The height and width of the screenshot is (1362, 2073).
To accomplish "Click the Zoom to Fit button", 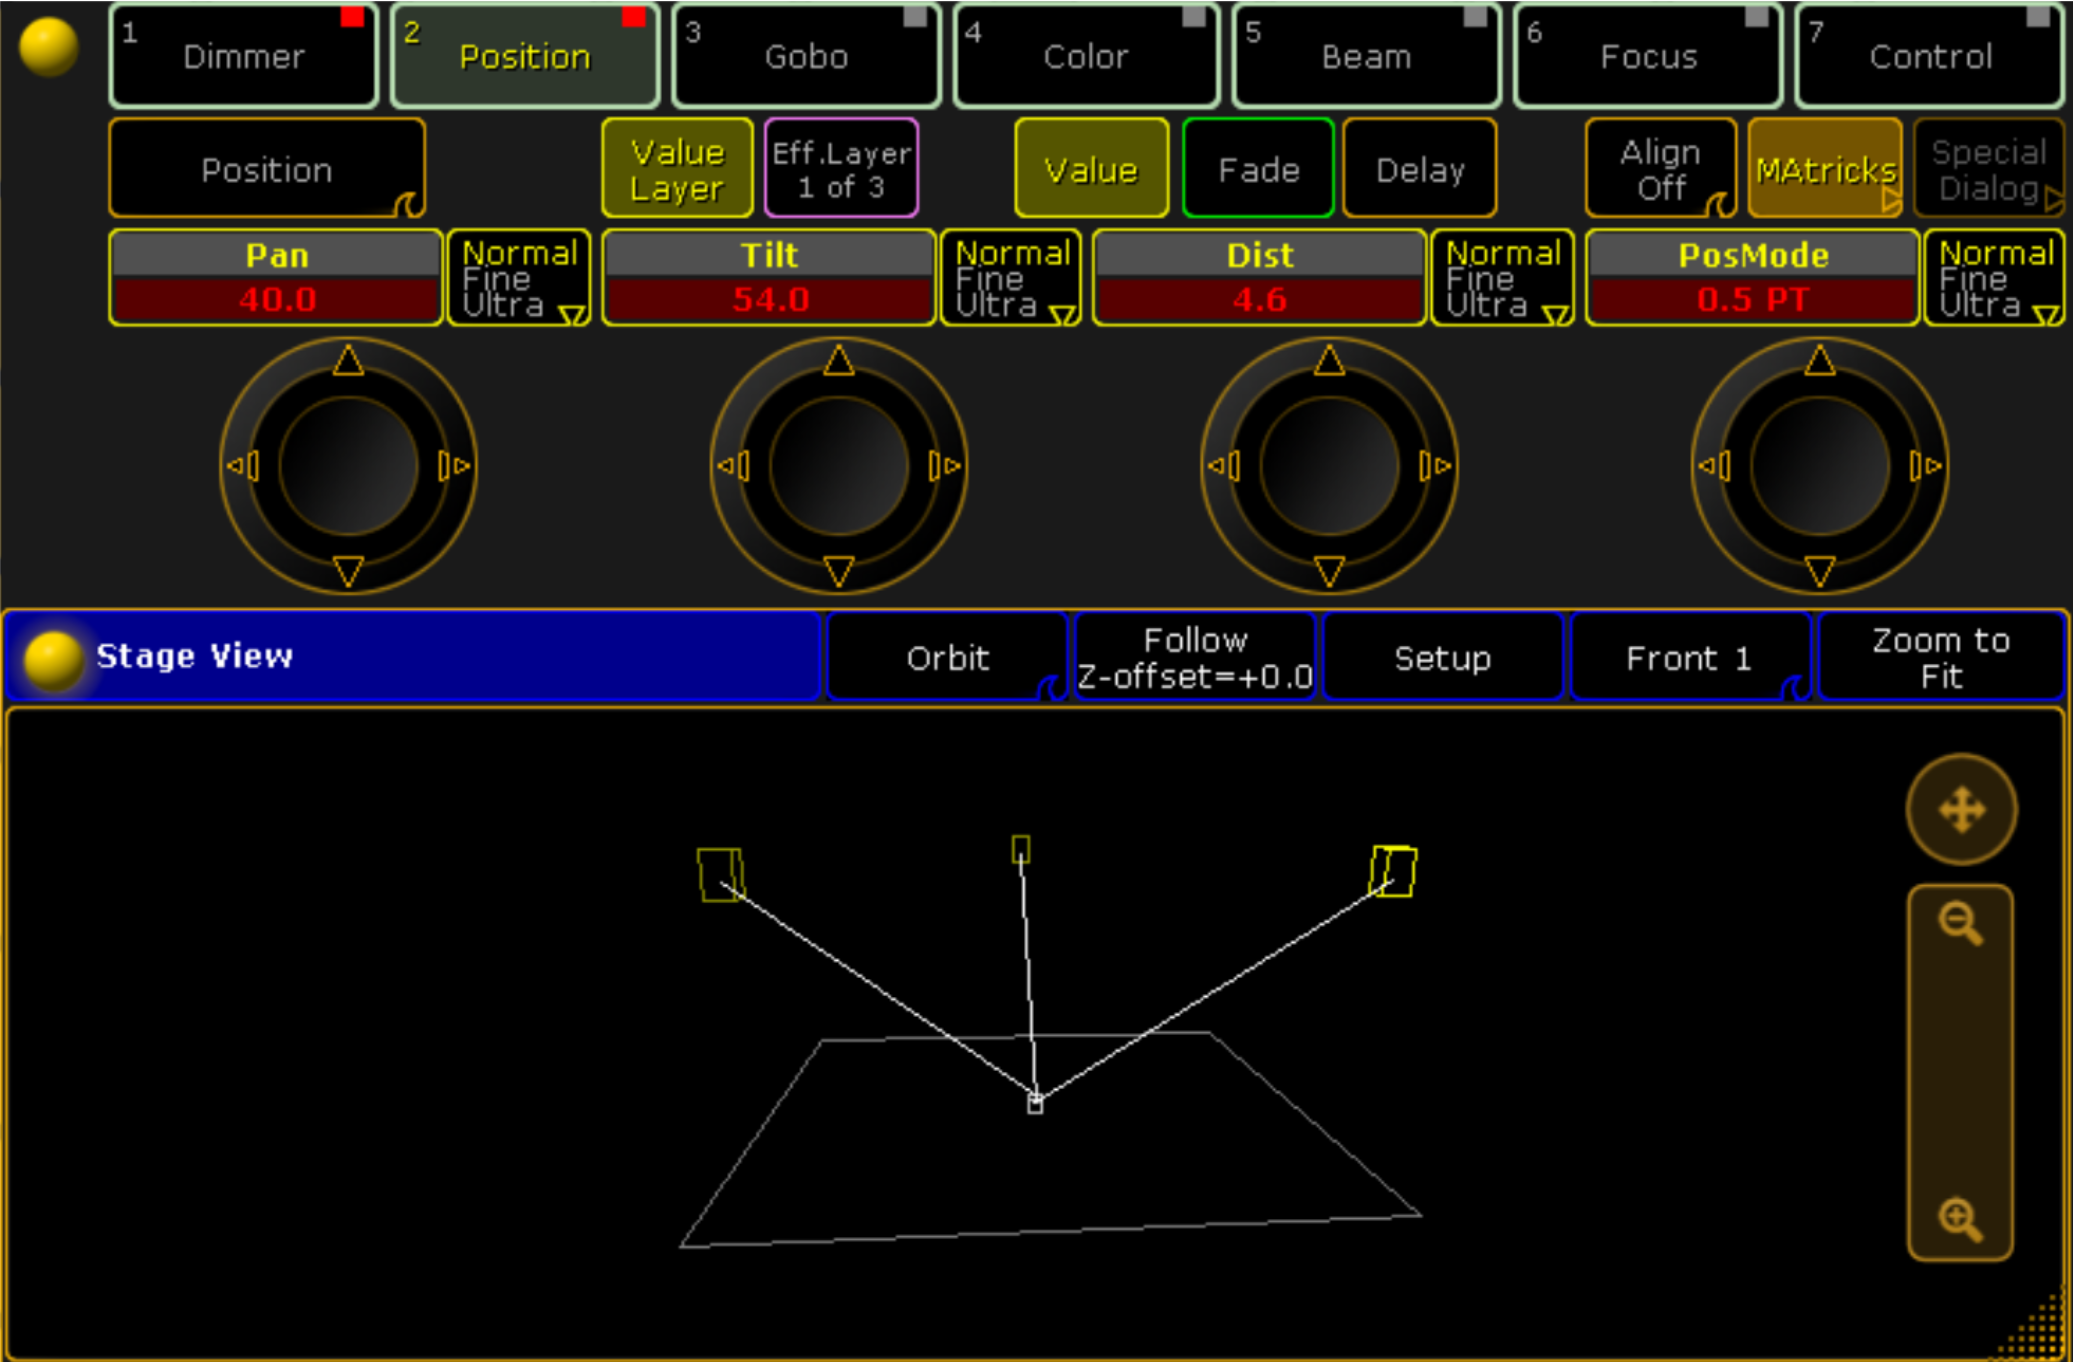I will [x=1941, y=658].
